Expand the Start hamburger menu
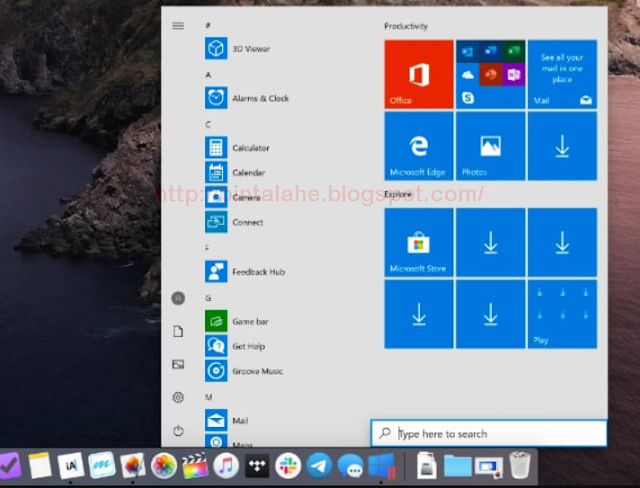The width and height of the screenshot is (640, 488). [x=178, y=26]
